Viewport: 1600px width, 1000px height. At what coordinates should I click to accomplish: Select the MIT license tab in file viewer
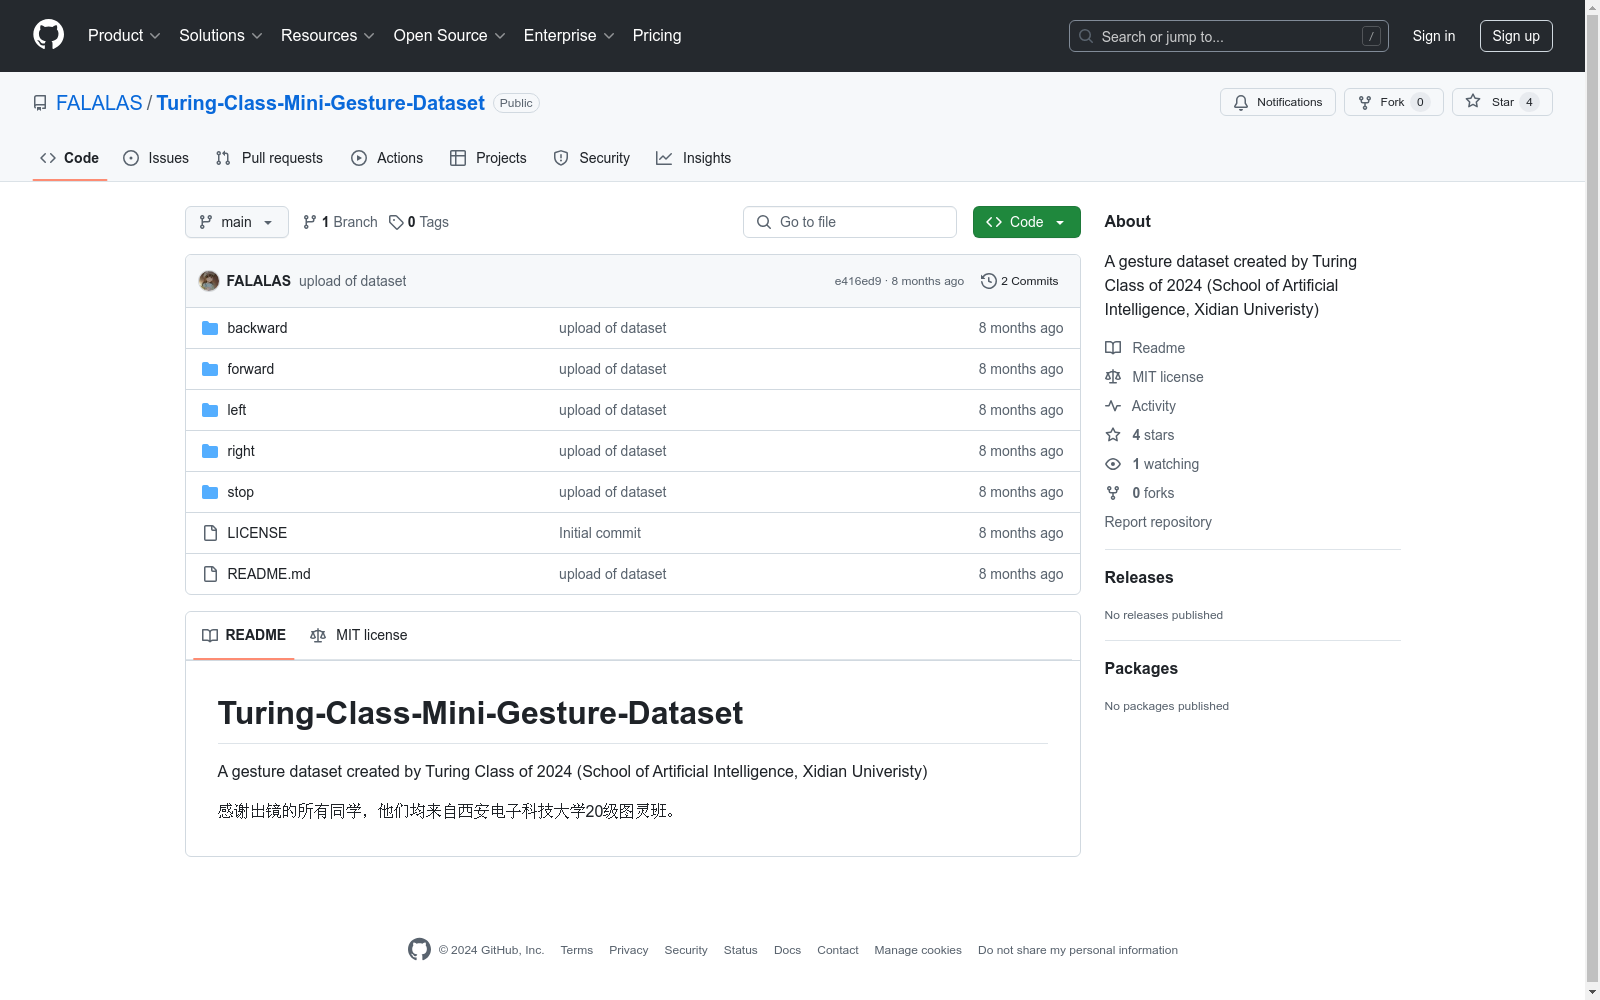click(359, 635)
